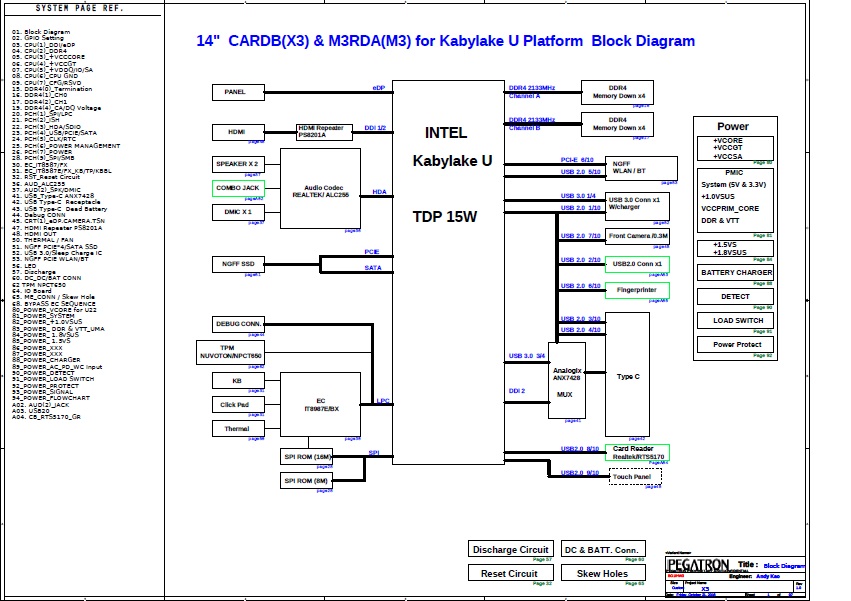This screenshot has height=601, width=851.
Task: Select the HDMI Repeater PS8201A block
Action: [324, 132]
